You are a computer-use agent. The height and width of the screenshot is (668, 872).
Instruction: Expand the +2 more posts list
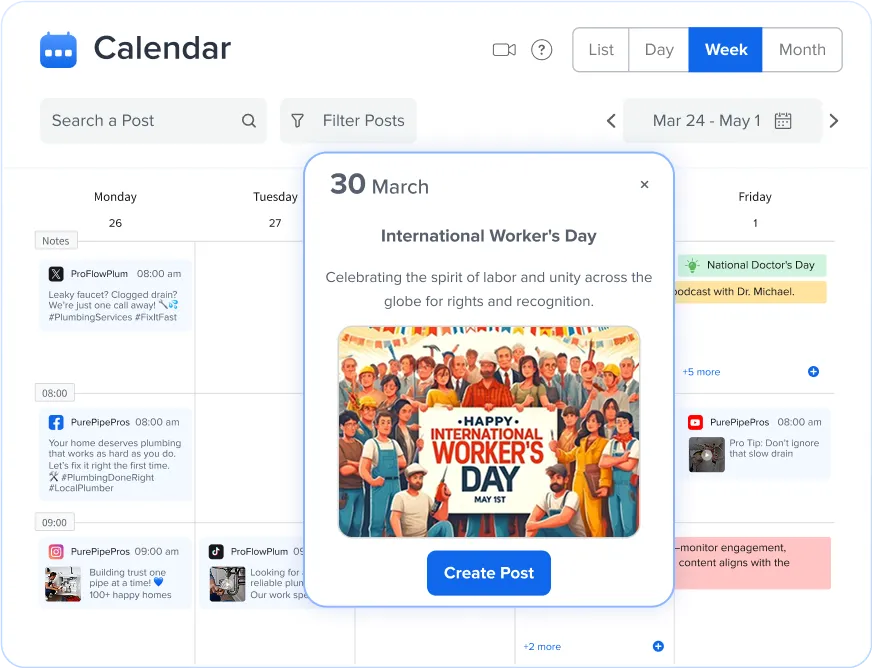(540, 646)
